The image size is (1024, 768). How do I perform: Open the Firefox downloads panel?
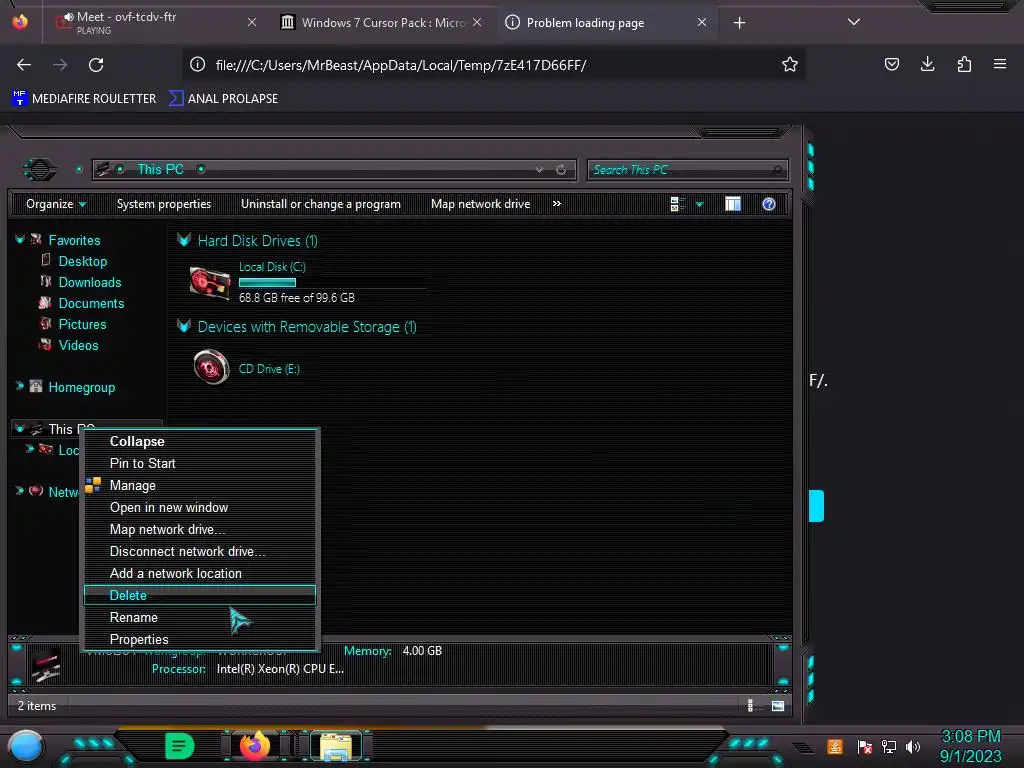coord(927,64)
